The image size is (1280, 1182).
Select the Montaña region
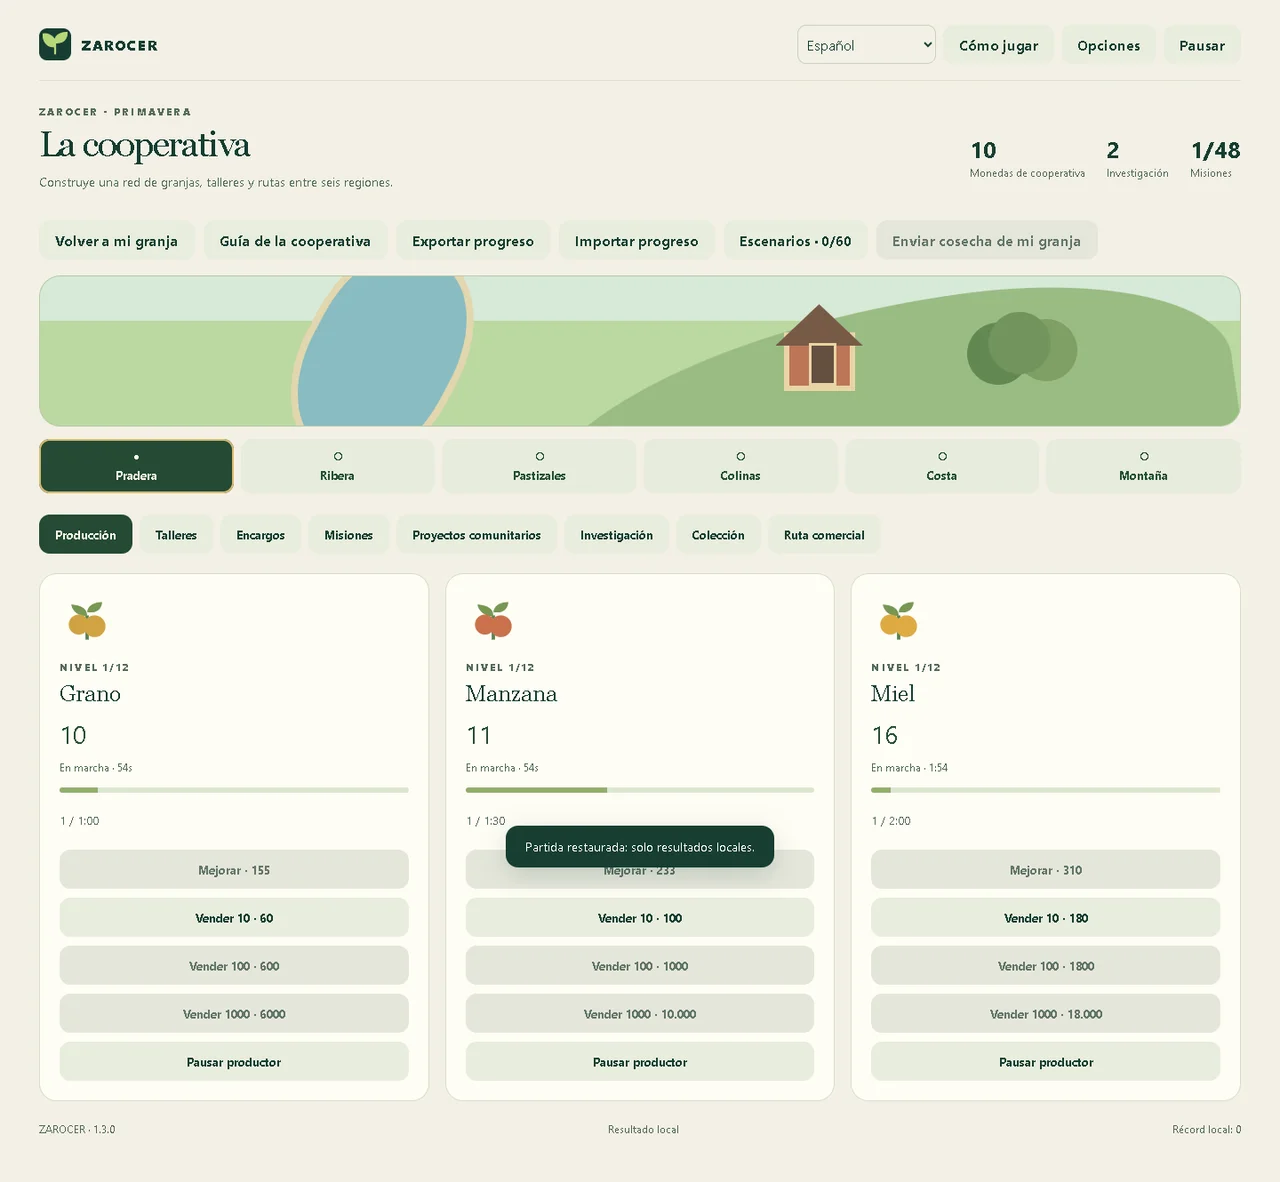tap(1143, 466)
